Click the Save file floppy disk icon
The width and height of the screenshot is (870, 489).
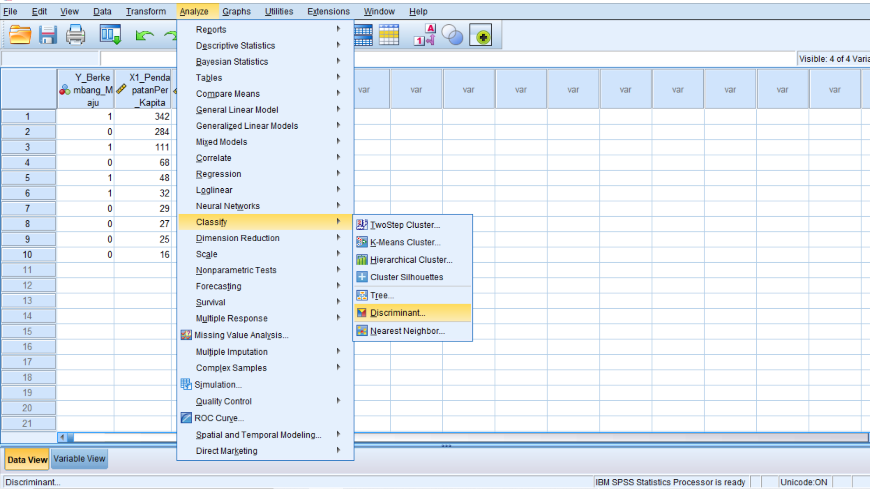pyautogui.click(x=47, y=35)
